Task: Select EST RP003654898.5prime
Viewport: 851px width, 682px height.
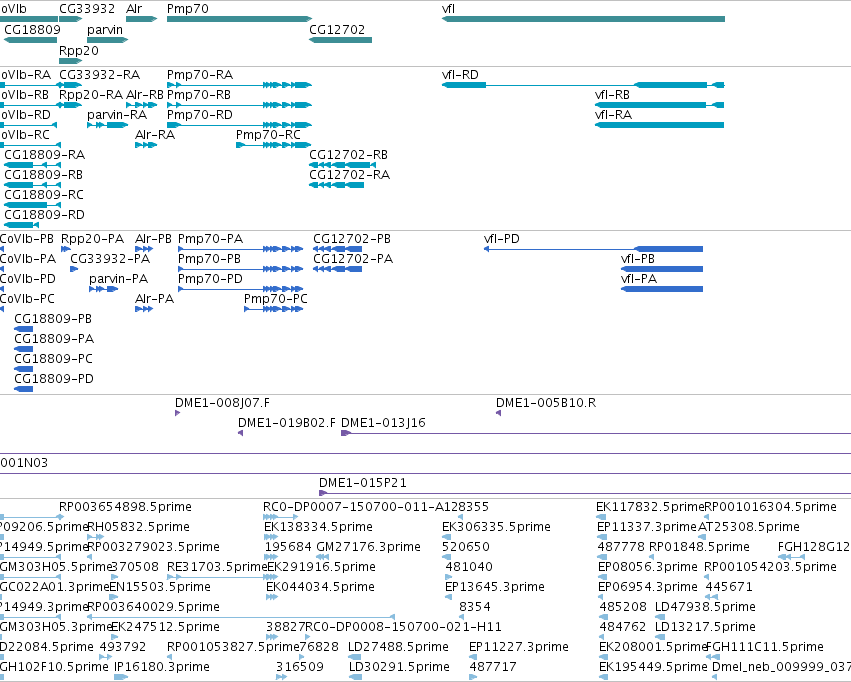Action: 125,507
